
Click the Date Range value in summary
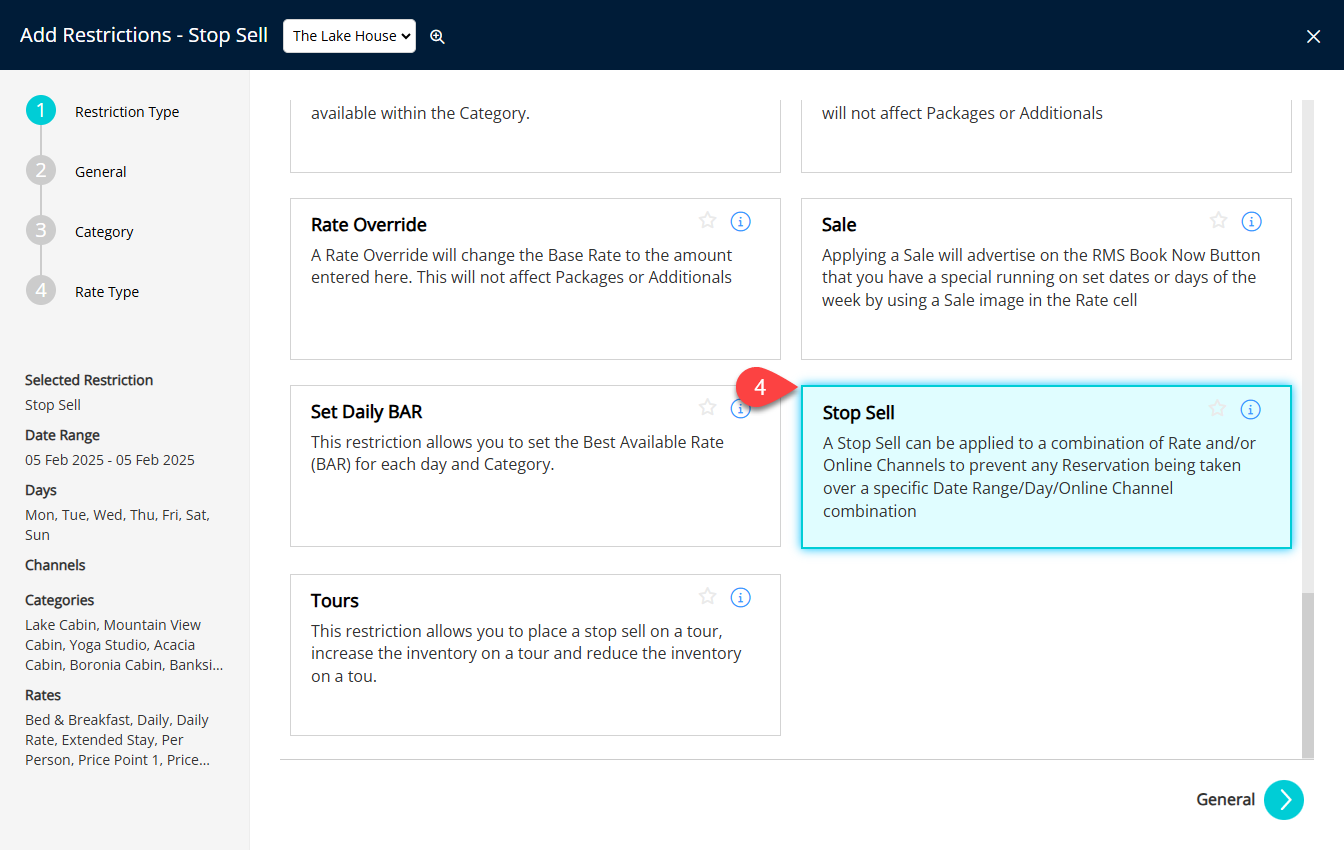[110, 460]
